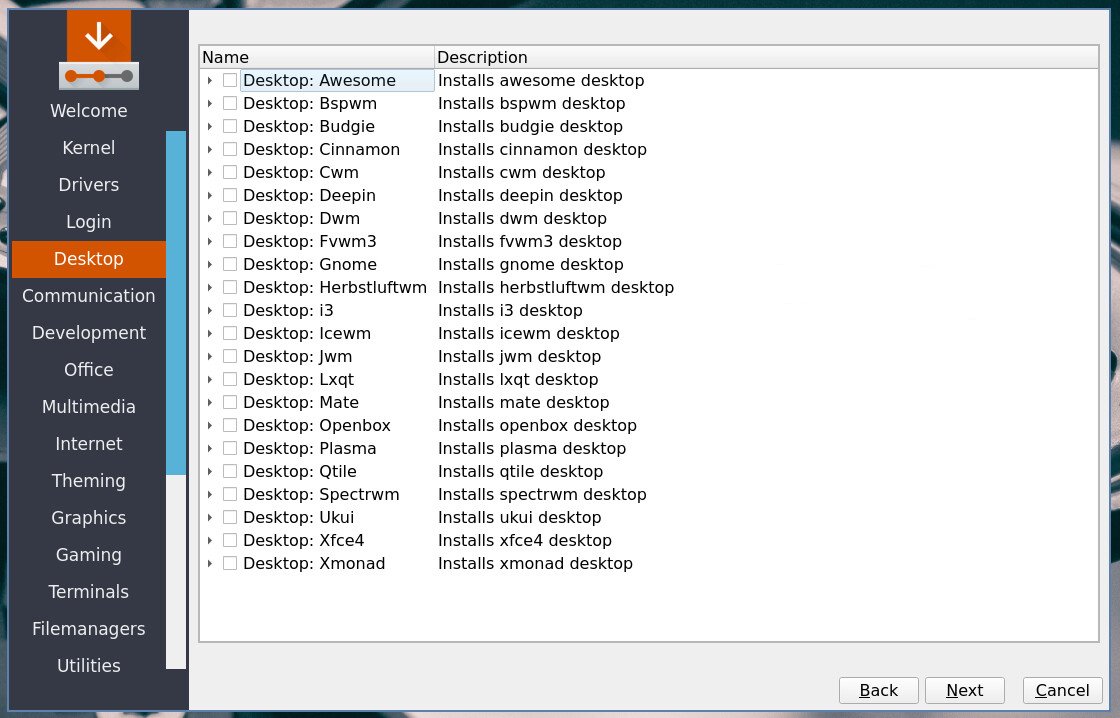This screenshot has height=718, width=1120.
Task: Select Filemanagers in the sidebar
Action: point(88,629)
